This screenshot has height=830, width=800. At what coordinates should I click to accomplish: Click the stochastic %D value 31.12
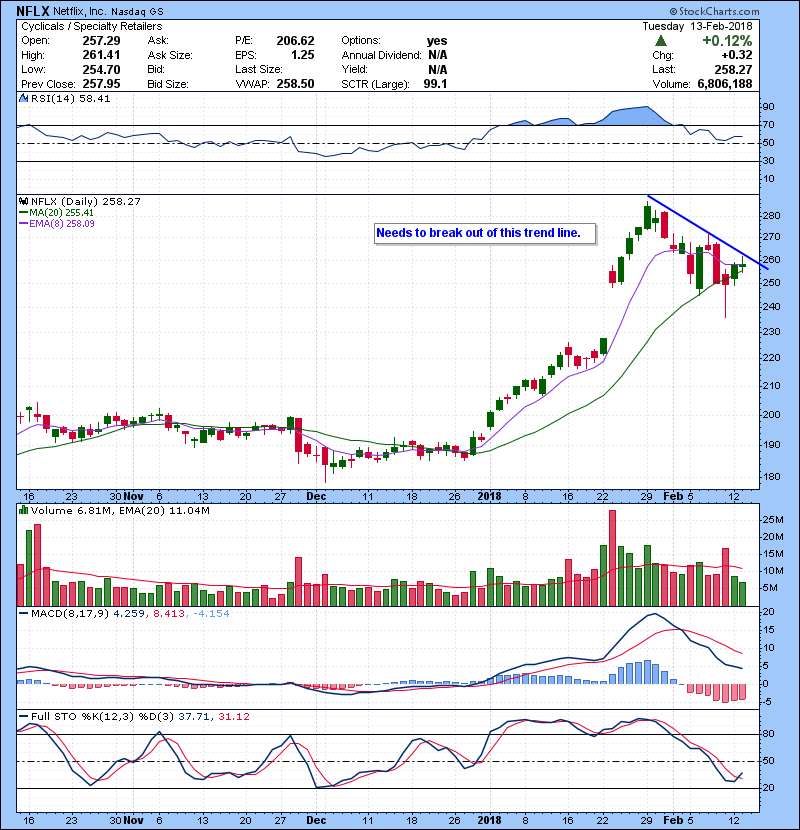pos(233,717)
